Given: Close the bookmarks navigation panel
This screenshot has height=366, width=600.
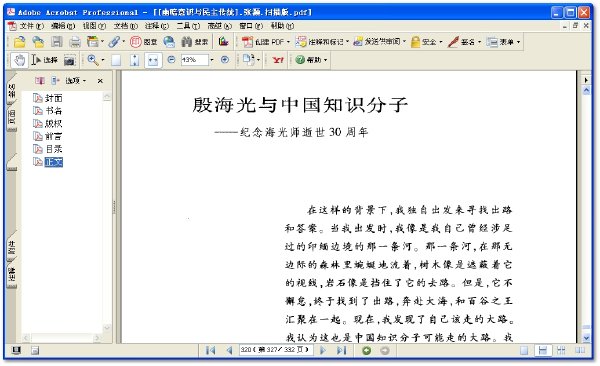Looking at the screenshot, I should tap(100, 81).
